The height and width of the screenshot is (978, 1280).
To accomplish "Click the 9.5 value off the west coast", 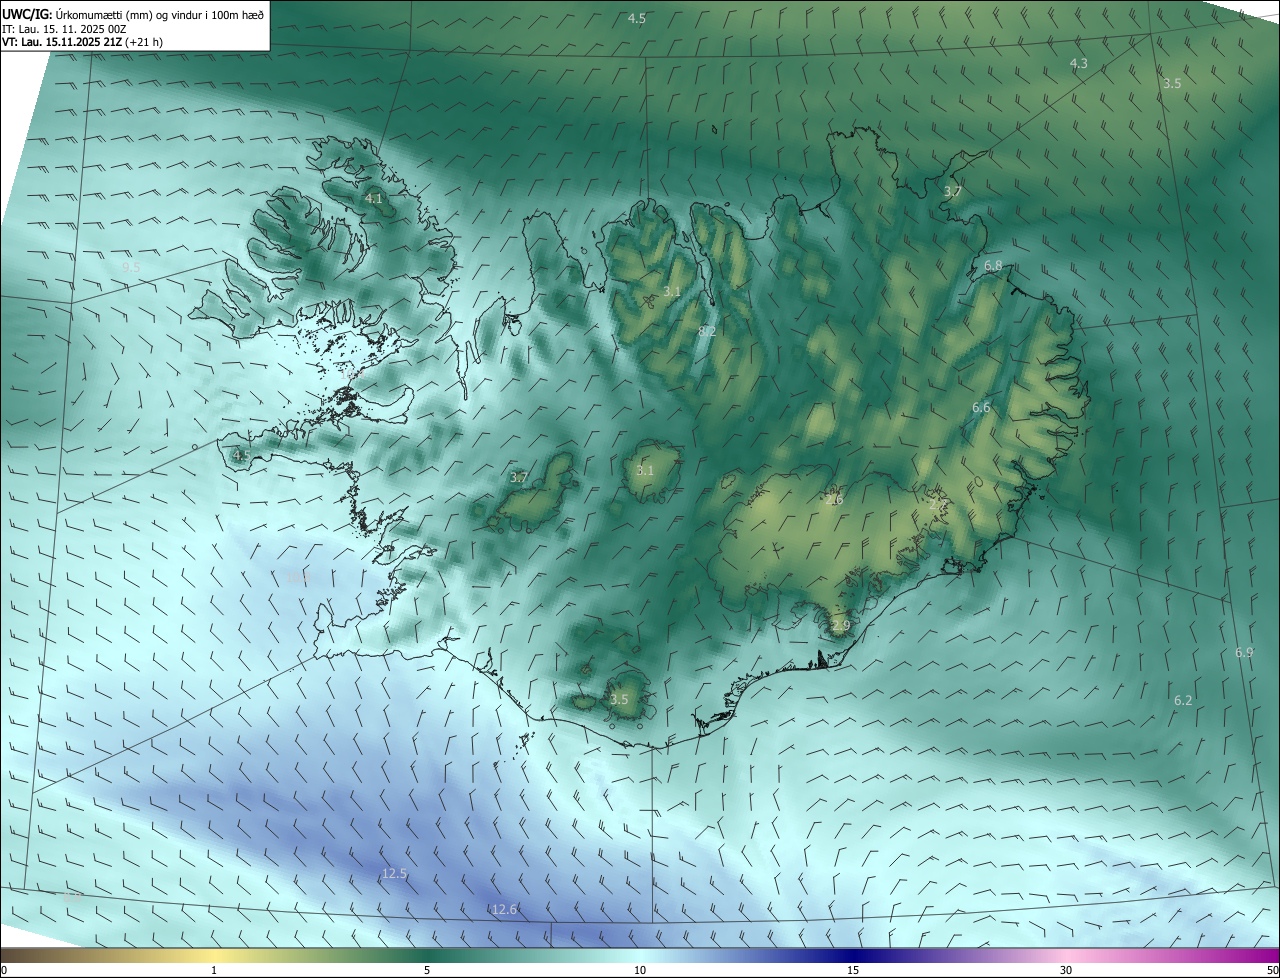I will [x=131, y=267].
